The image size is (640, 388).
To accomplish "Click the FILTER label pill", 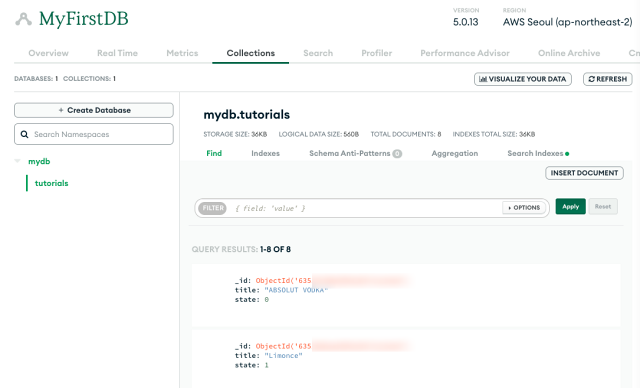I will pos(212,208).
